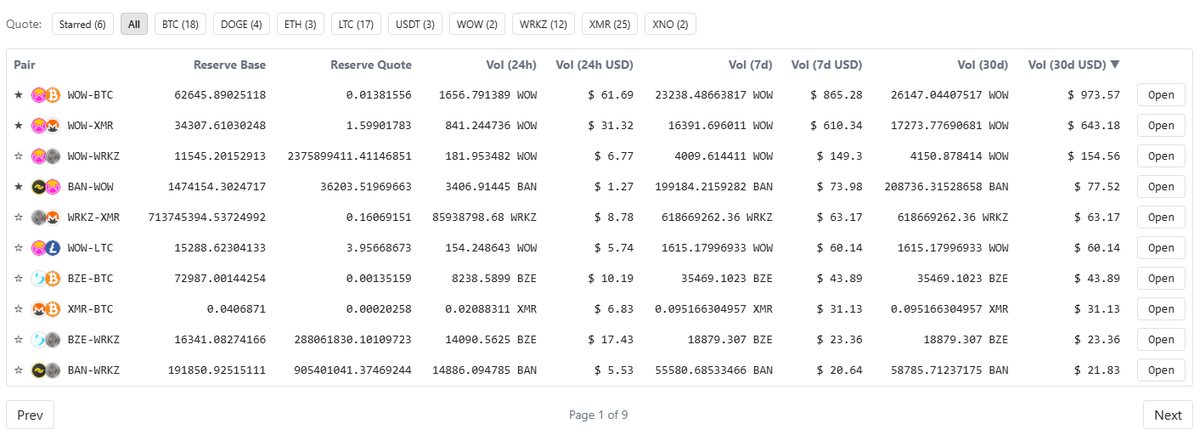Unstar the WOW-BTC pair
The image size is (1200, 435).
coord(18,95)
